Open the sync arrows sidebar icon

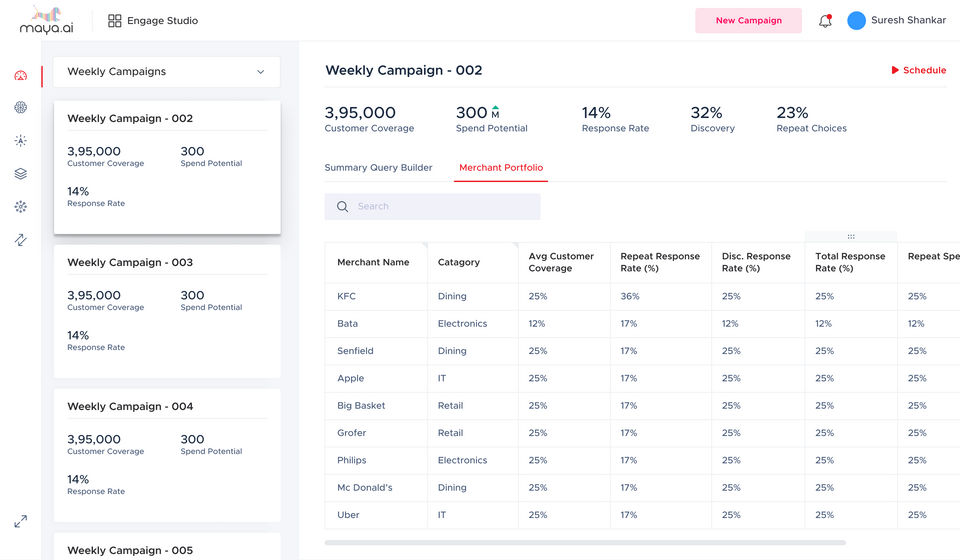[21, 240]
